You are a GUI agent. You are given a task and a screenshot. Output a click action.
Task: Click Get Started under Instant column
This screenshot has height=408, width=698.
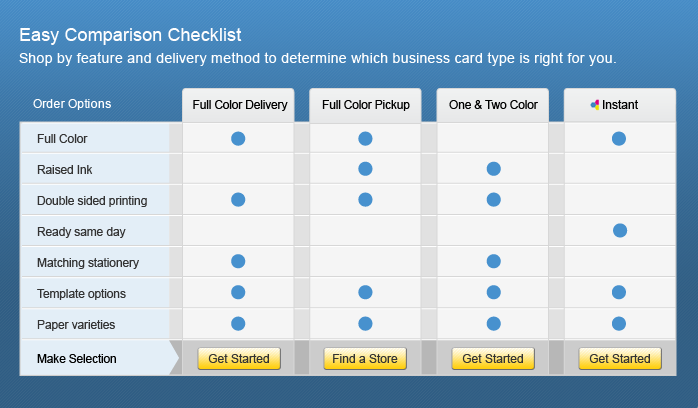point(620,359)
